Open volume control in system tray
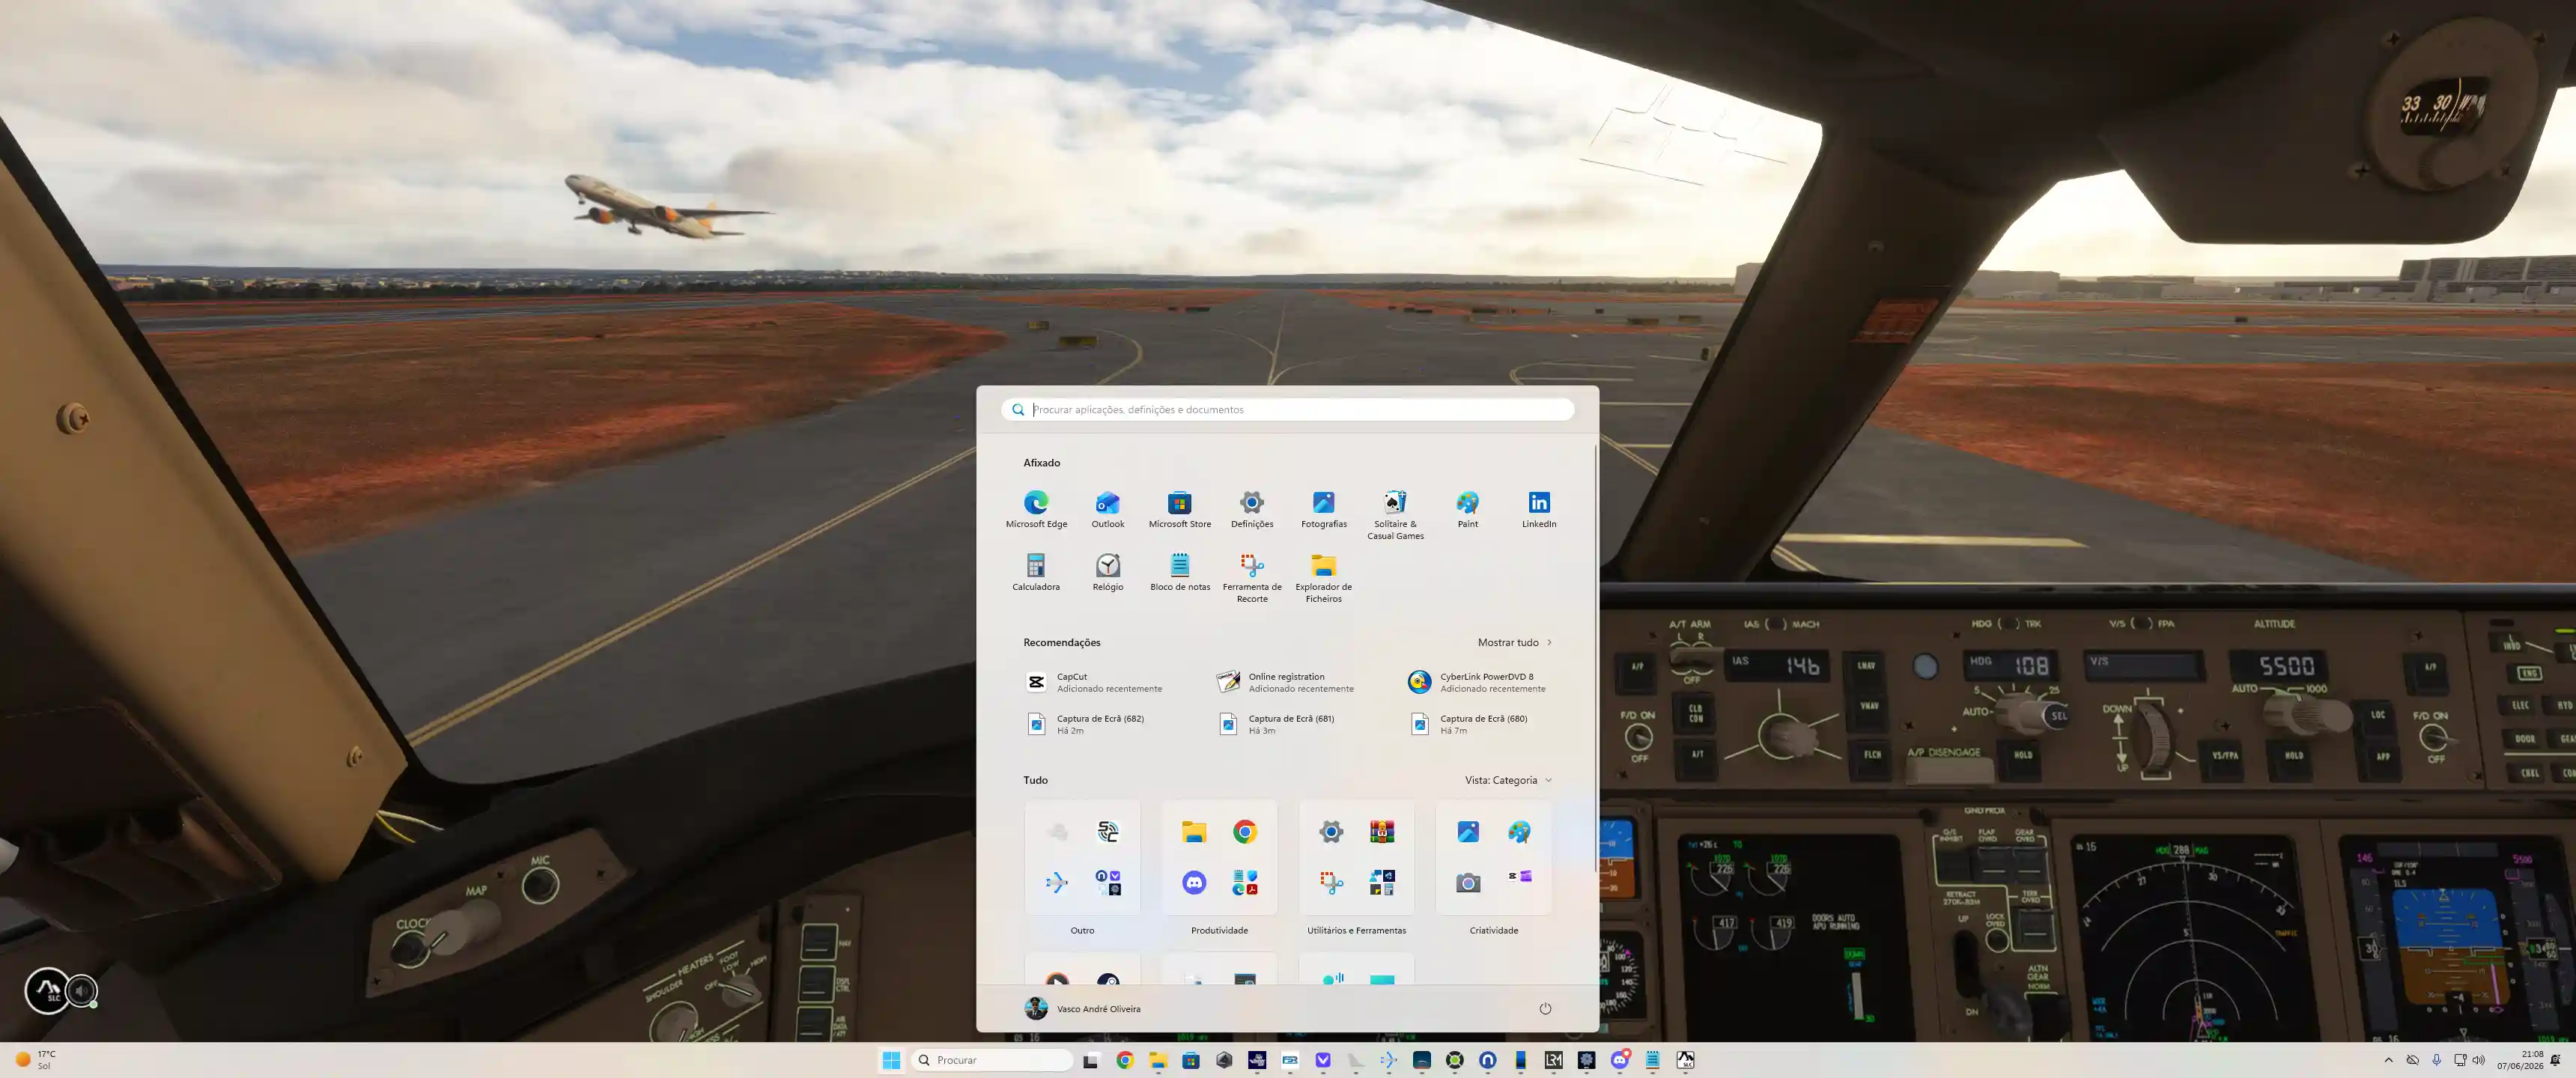2576x1078 pixels. click(x=2478, y=1060)
